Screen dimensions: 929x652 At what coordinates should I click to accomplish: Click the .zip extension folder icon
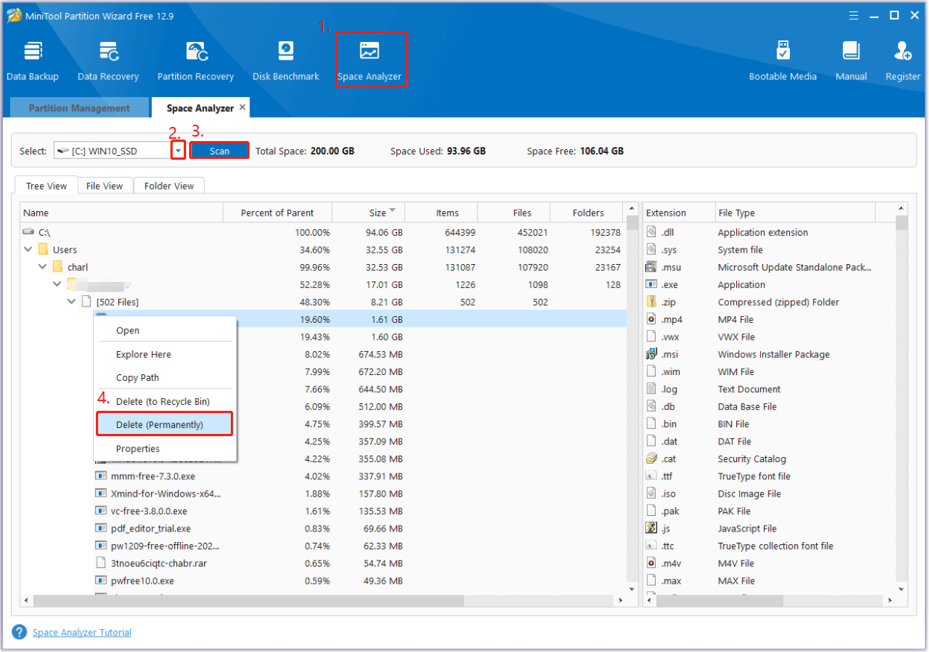652,302
